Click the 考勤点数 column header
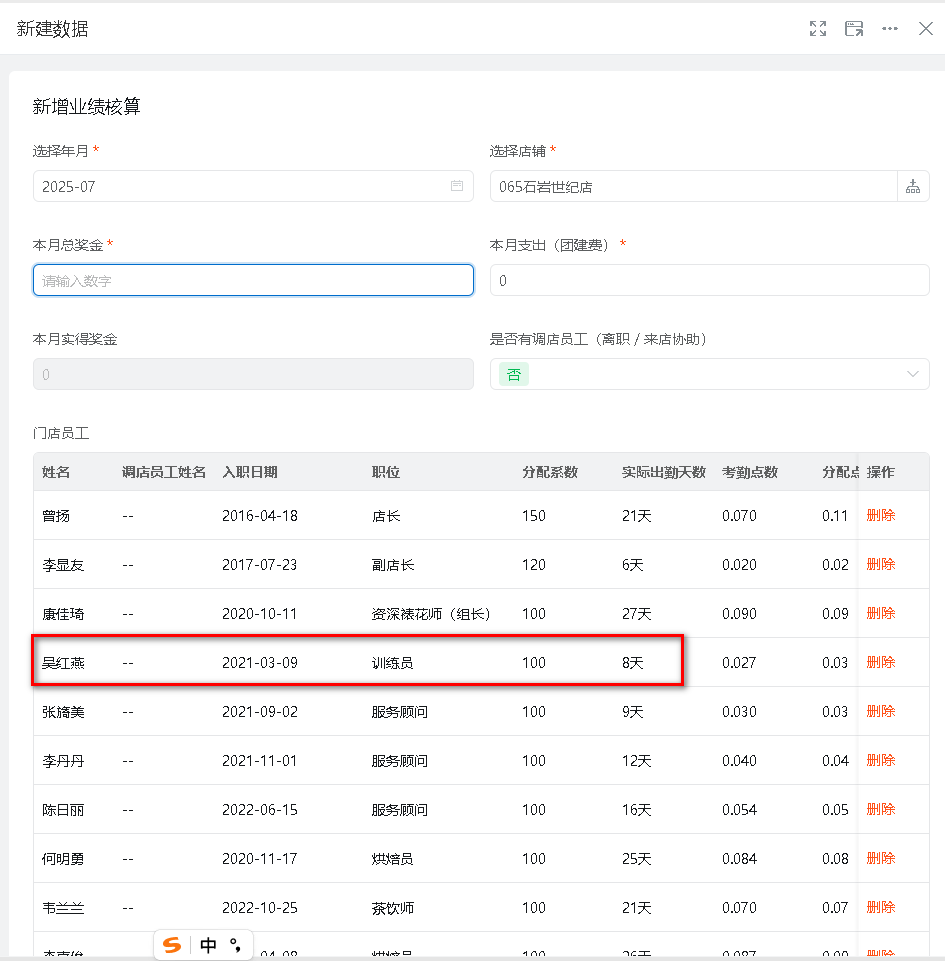 click(750, 472)
